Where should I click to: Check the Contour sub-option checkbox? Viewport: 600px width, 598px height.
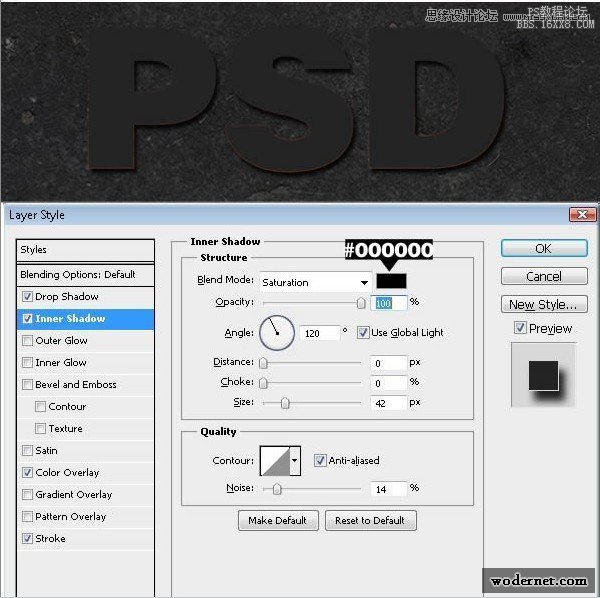click(40, 406)
